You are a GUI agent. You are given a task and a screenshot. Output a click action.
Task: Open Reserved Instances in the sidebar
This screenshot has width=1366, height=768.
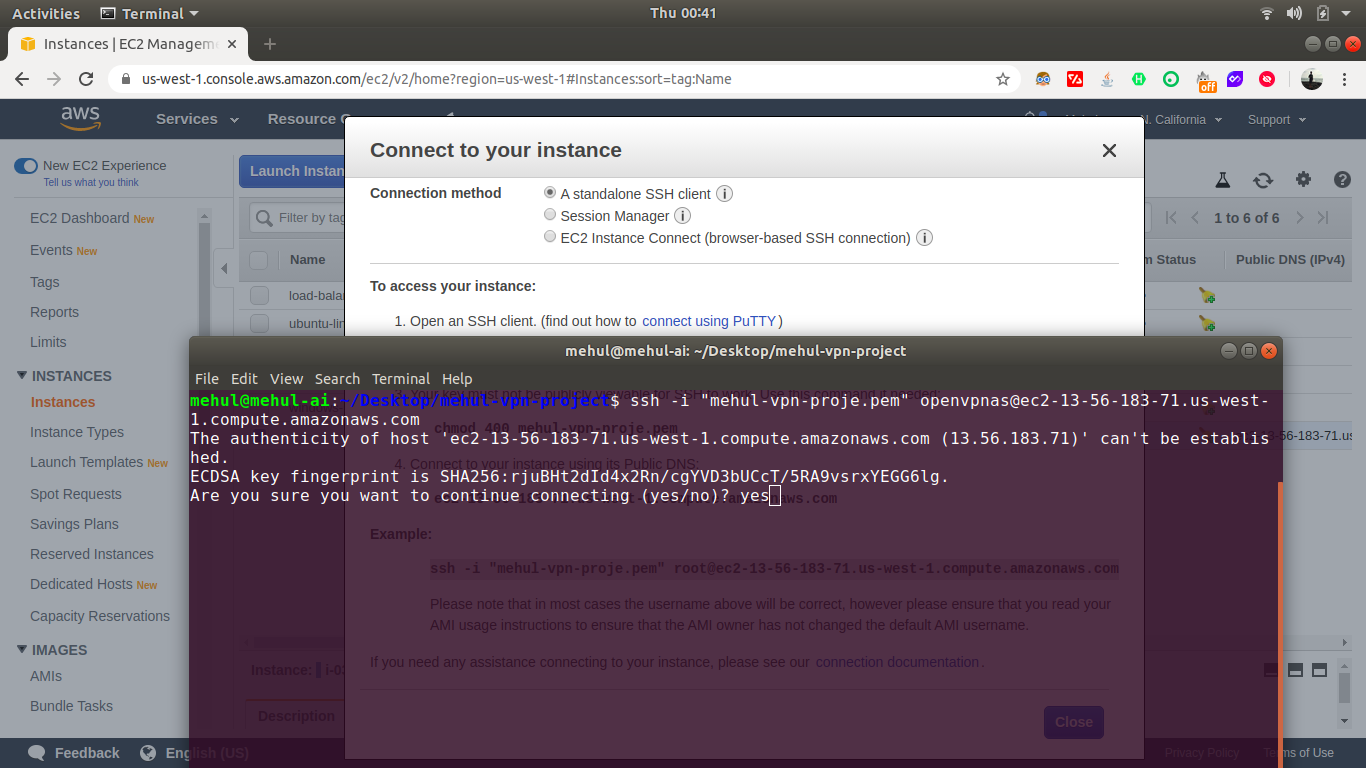(92, 554)
